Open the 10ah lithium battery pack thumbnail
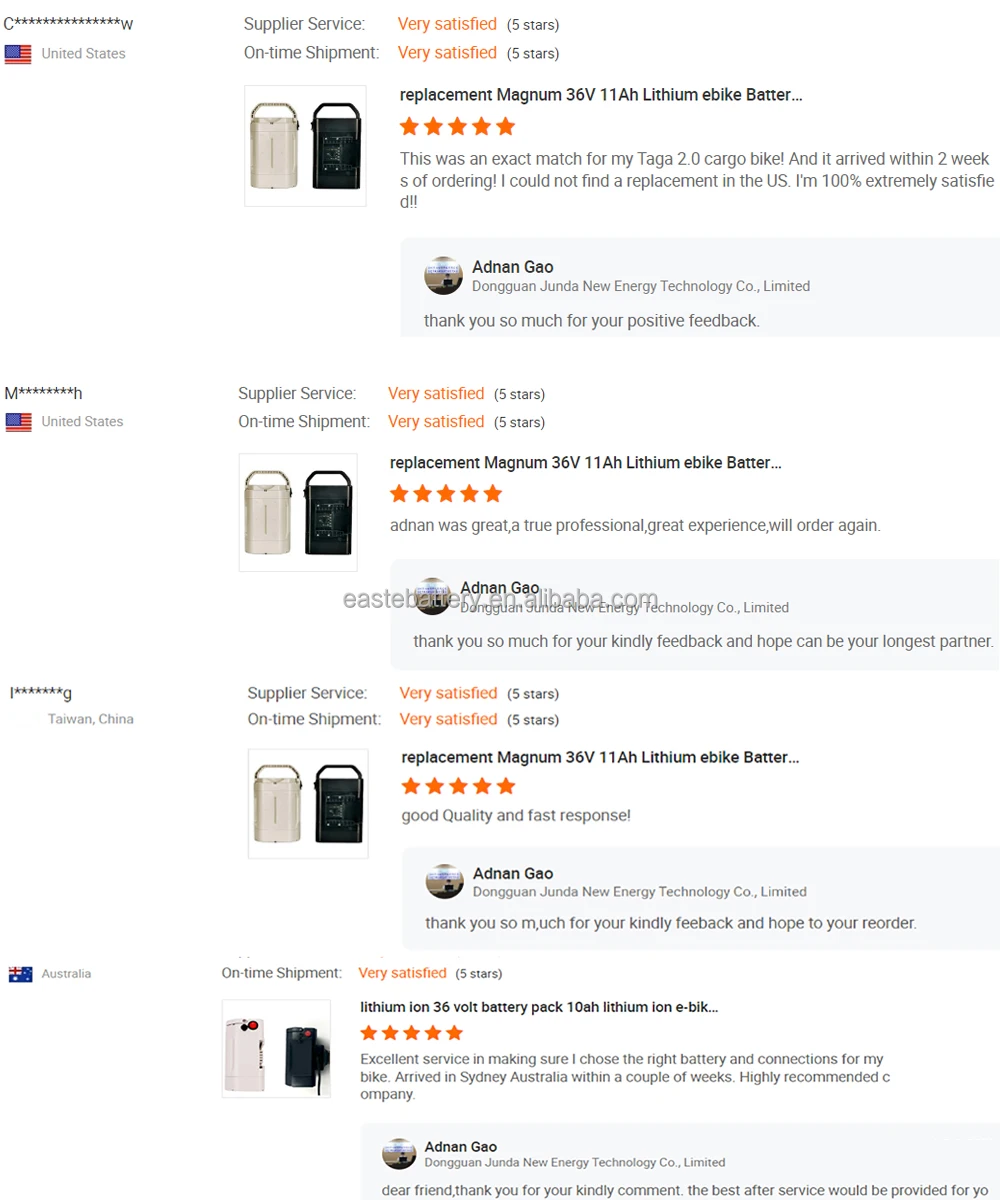Screen dimensions: 1000x1200 pyautogui.click(x=276, y=1048)
